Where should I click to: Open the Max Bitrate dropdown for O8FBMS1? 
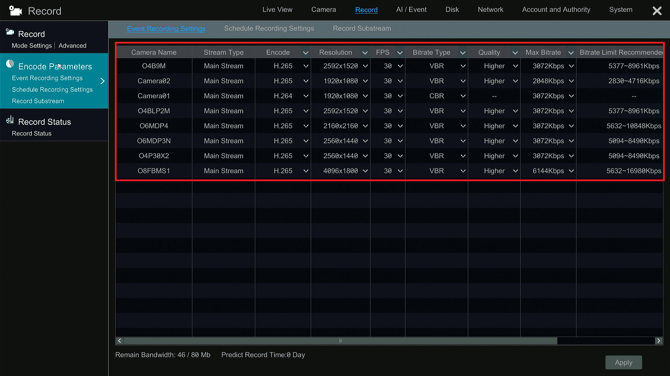[571, 171]
